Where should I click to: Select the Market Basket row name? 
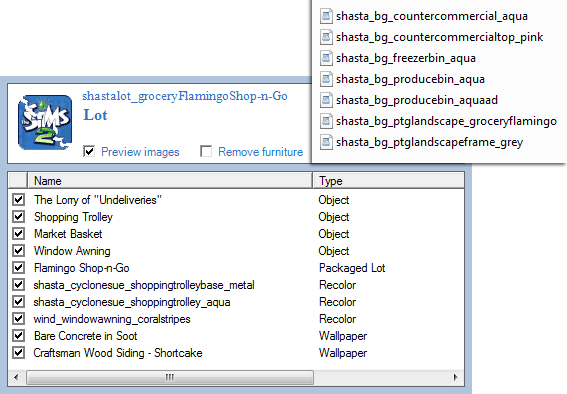[68, 234]
